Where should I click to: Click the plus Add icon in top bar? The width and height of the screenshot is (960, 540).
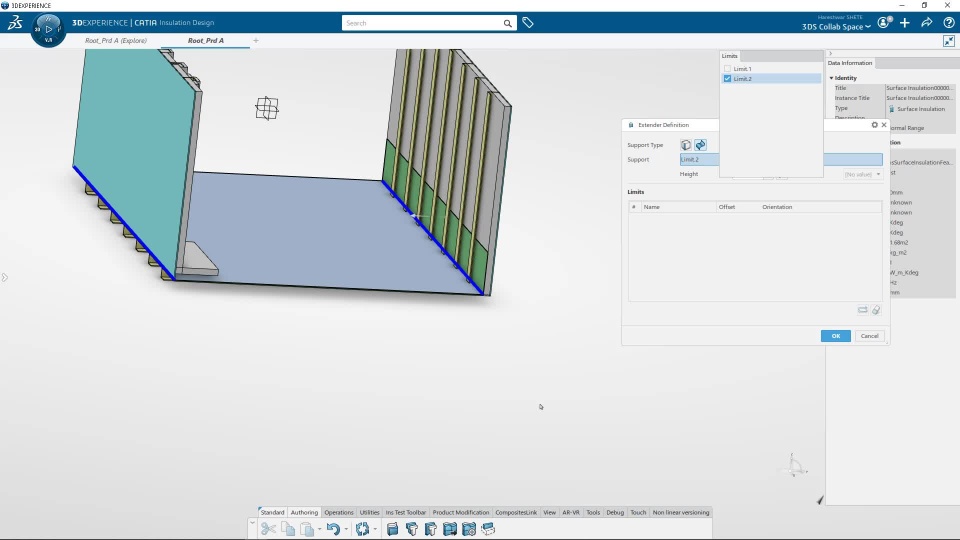(905, 23)
